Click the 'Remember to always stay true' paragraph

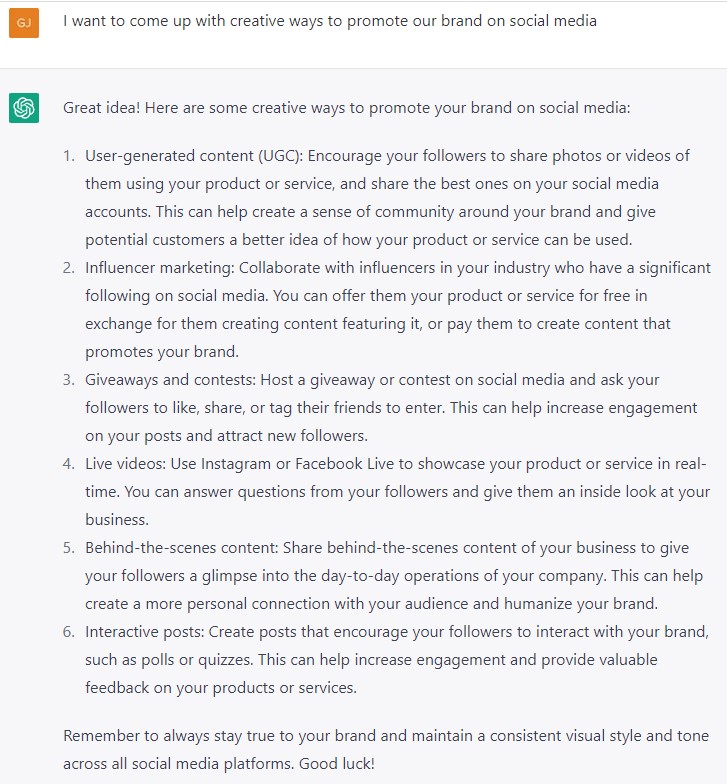pos(386,750)
